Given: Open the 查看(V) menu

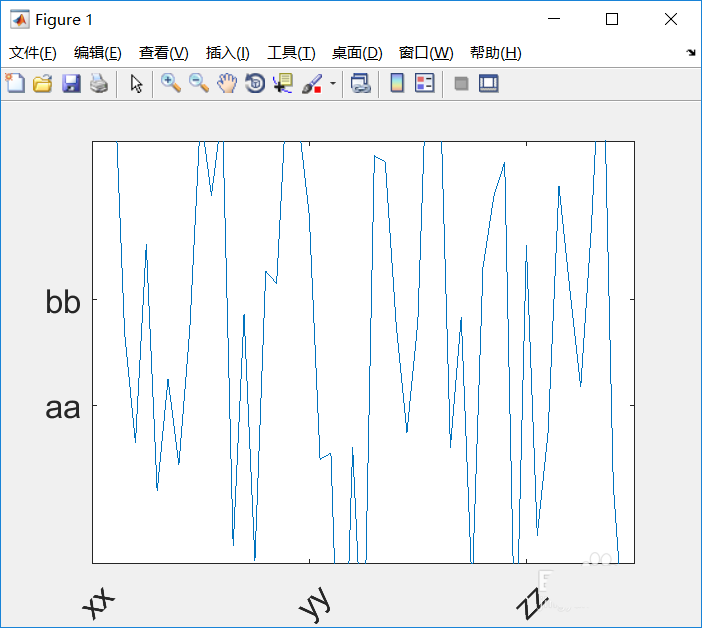Looking at the screenshot, I should tap(163, 53).
